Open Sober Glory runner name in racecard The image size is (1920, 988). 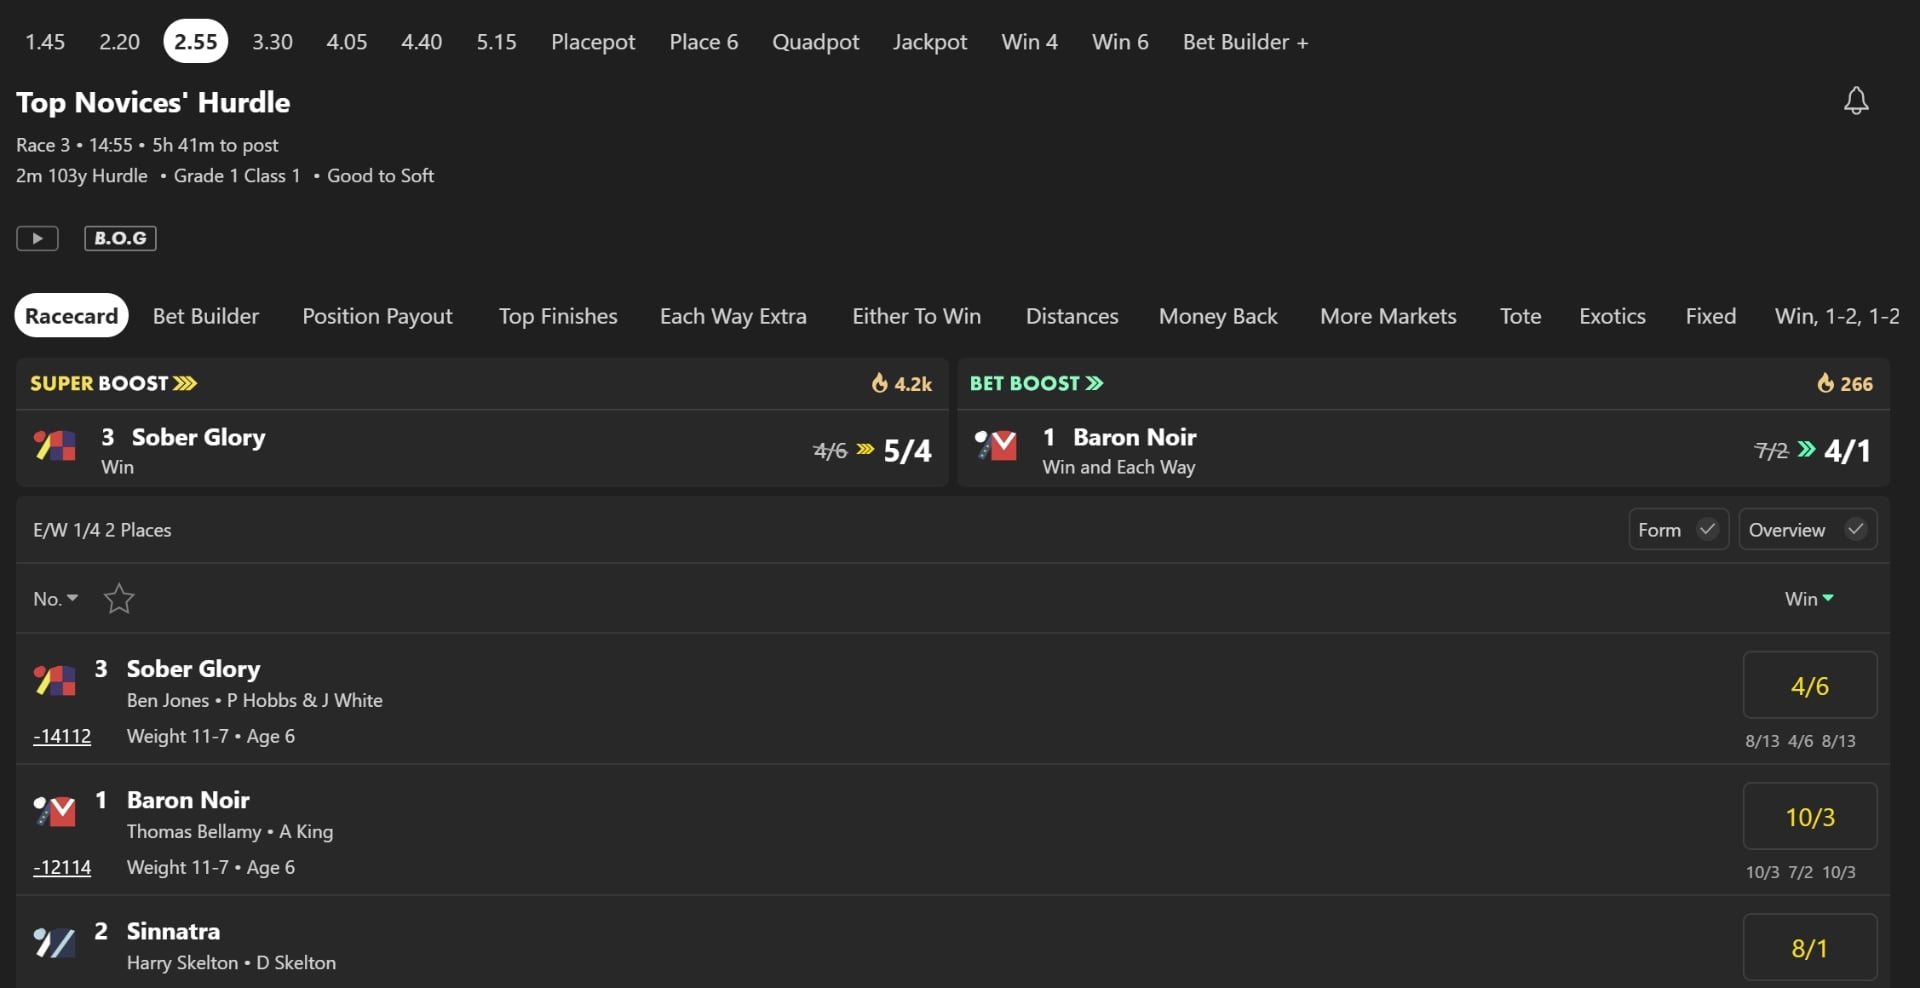193,669
